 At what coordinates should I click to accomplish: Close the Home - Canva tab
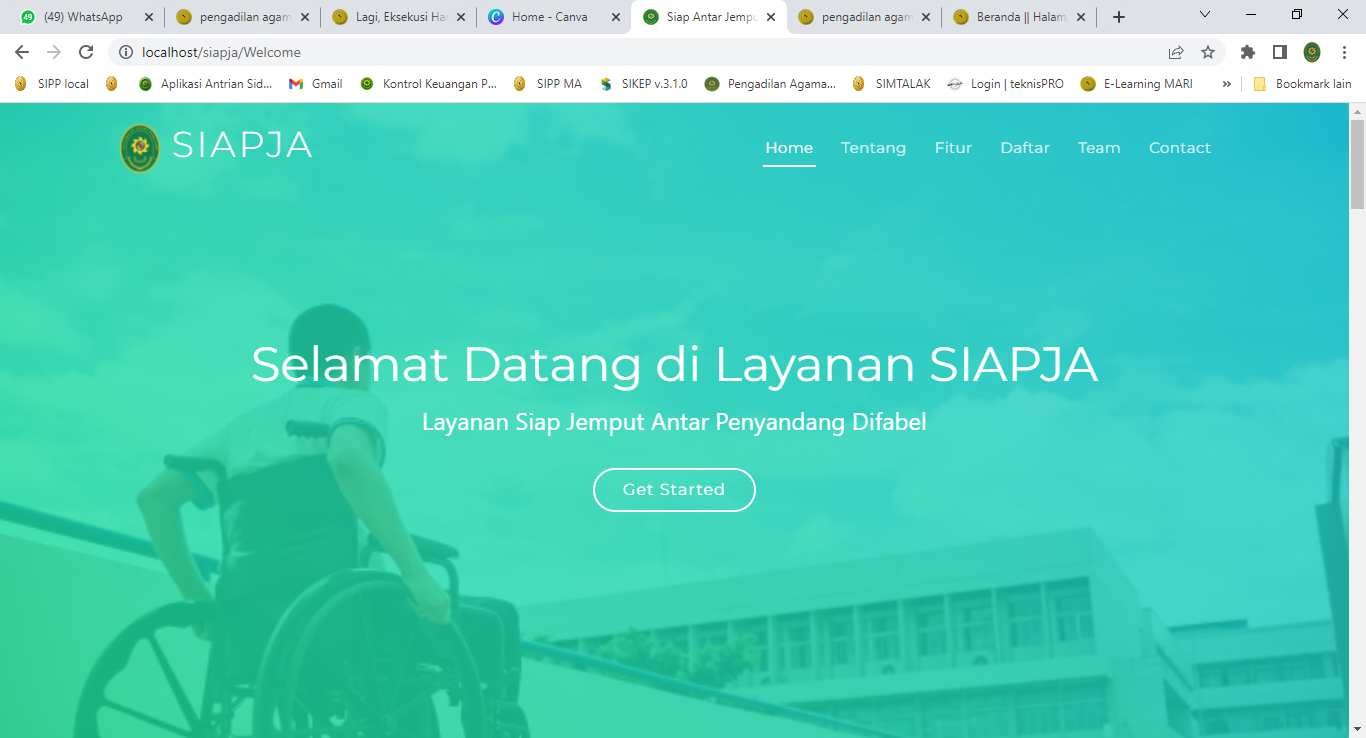click(616, 17)
